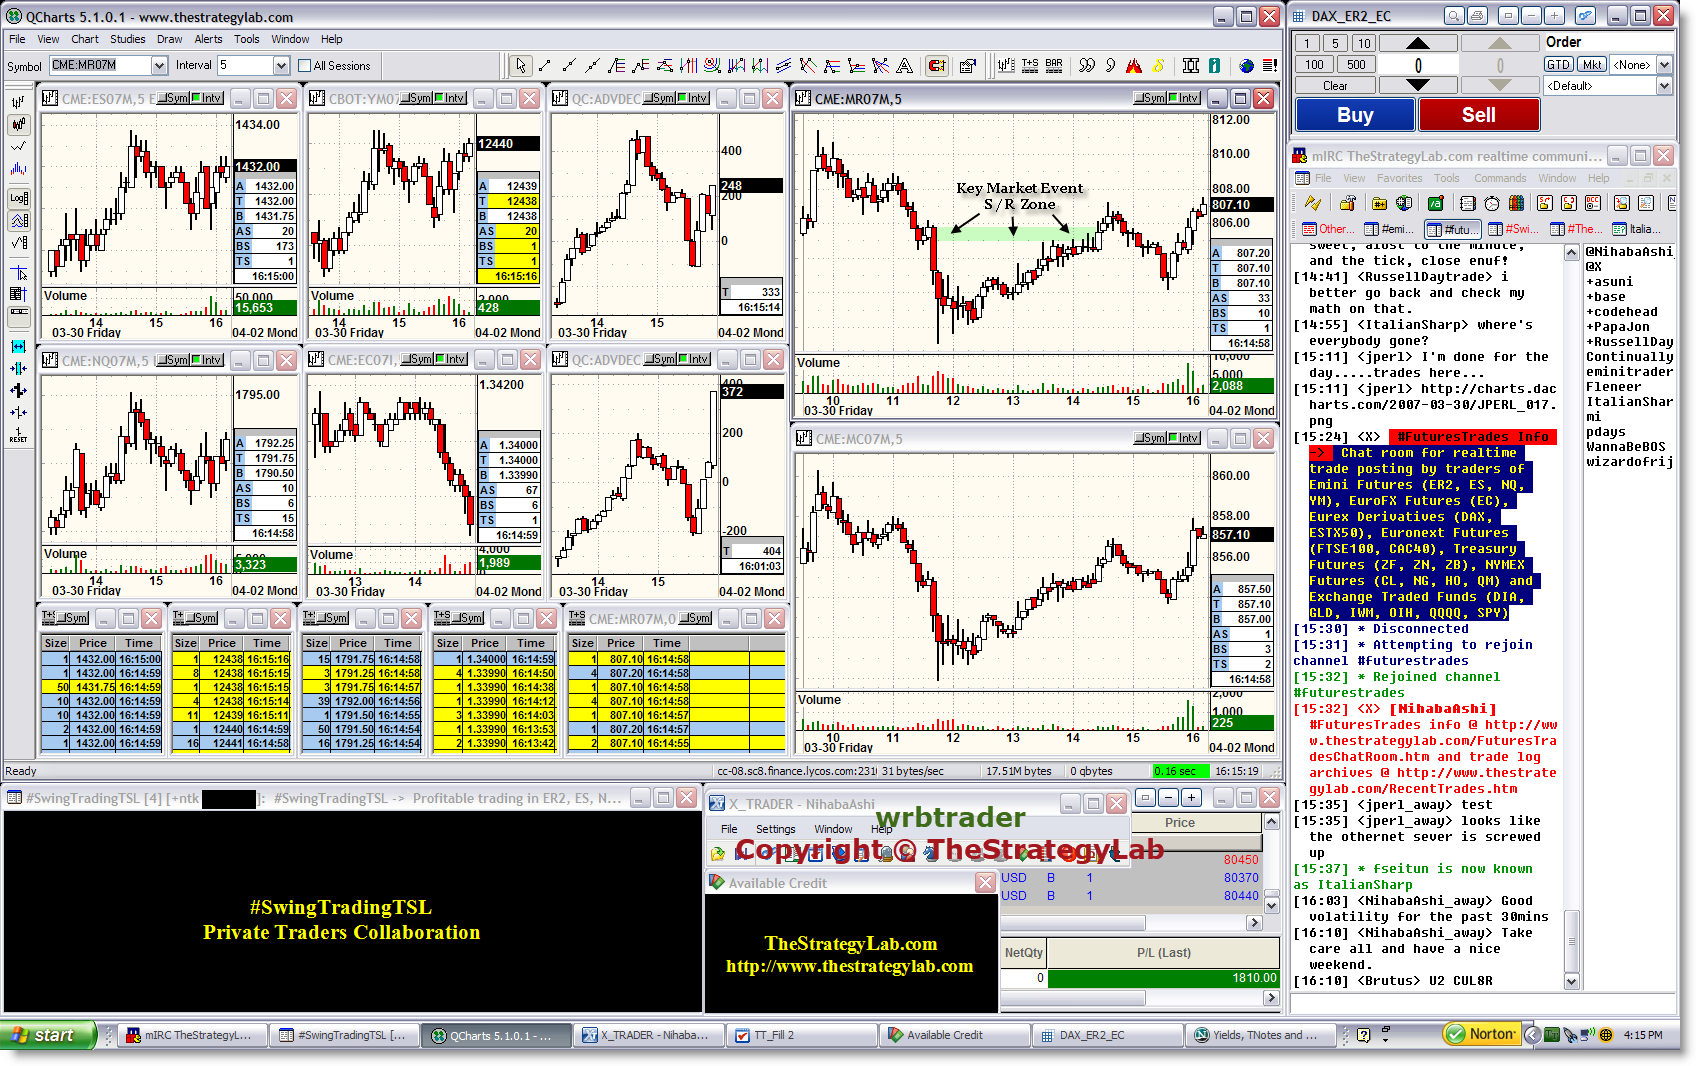
Task: Toggle Sym link on CME:NQ07M chart
Action: 174,360
